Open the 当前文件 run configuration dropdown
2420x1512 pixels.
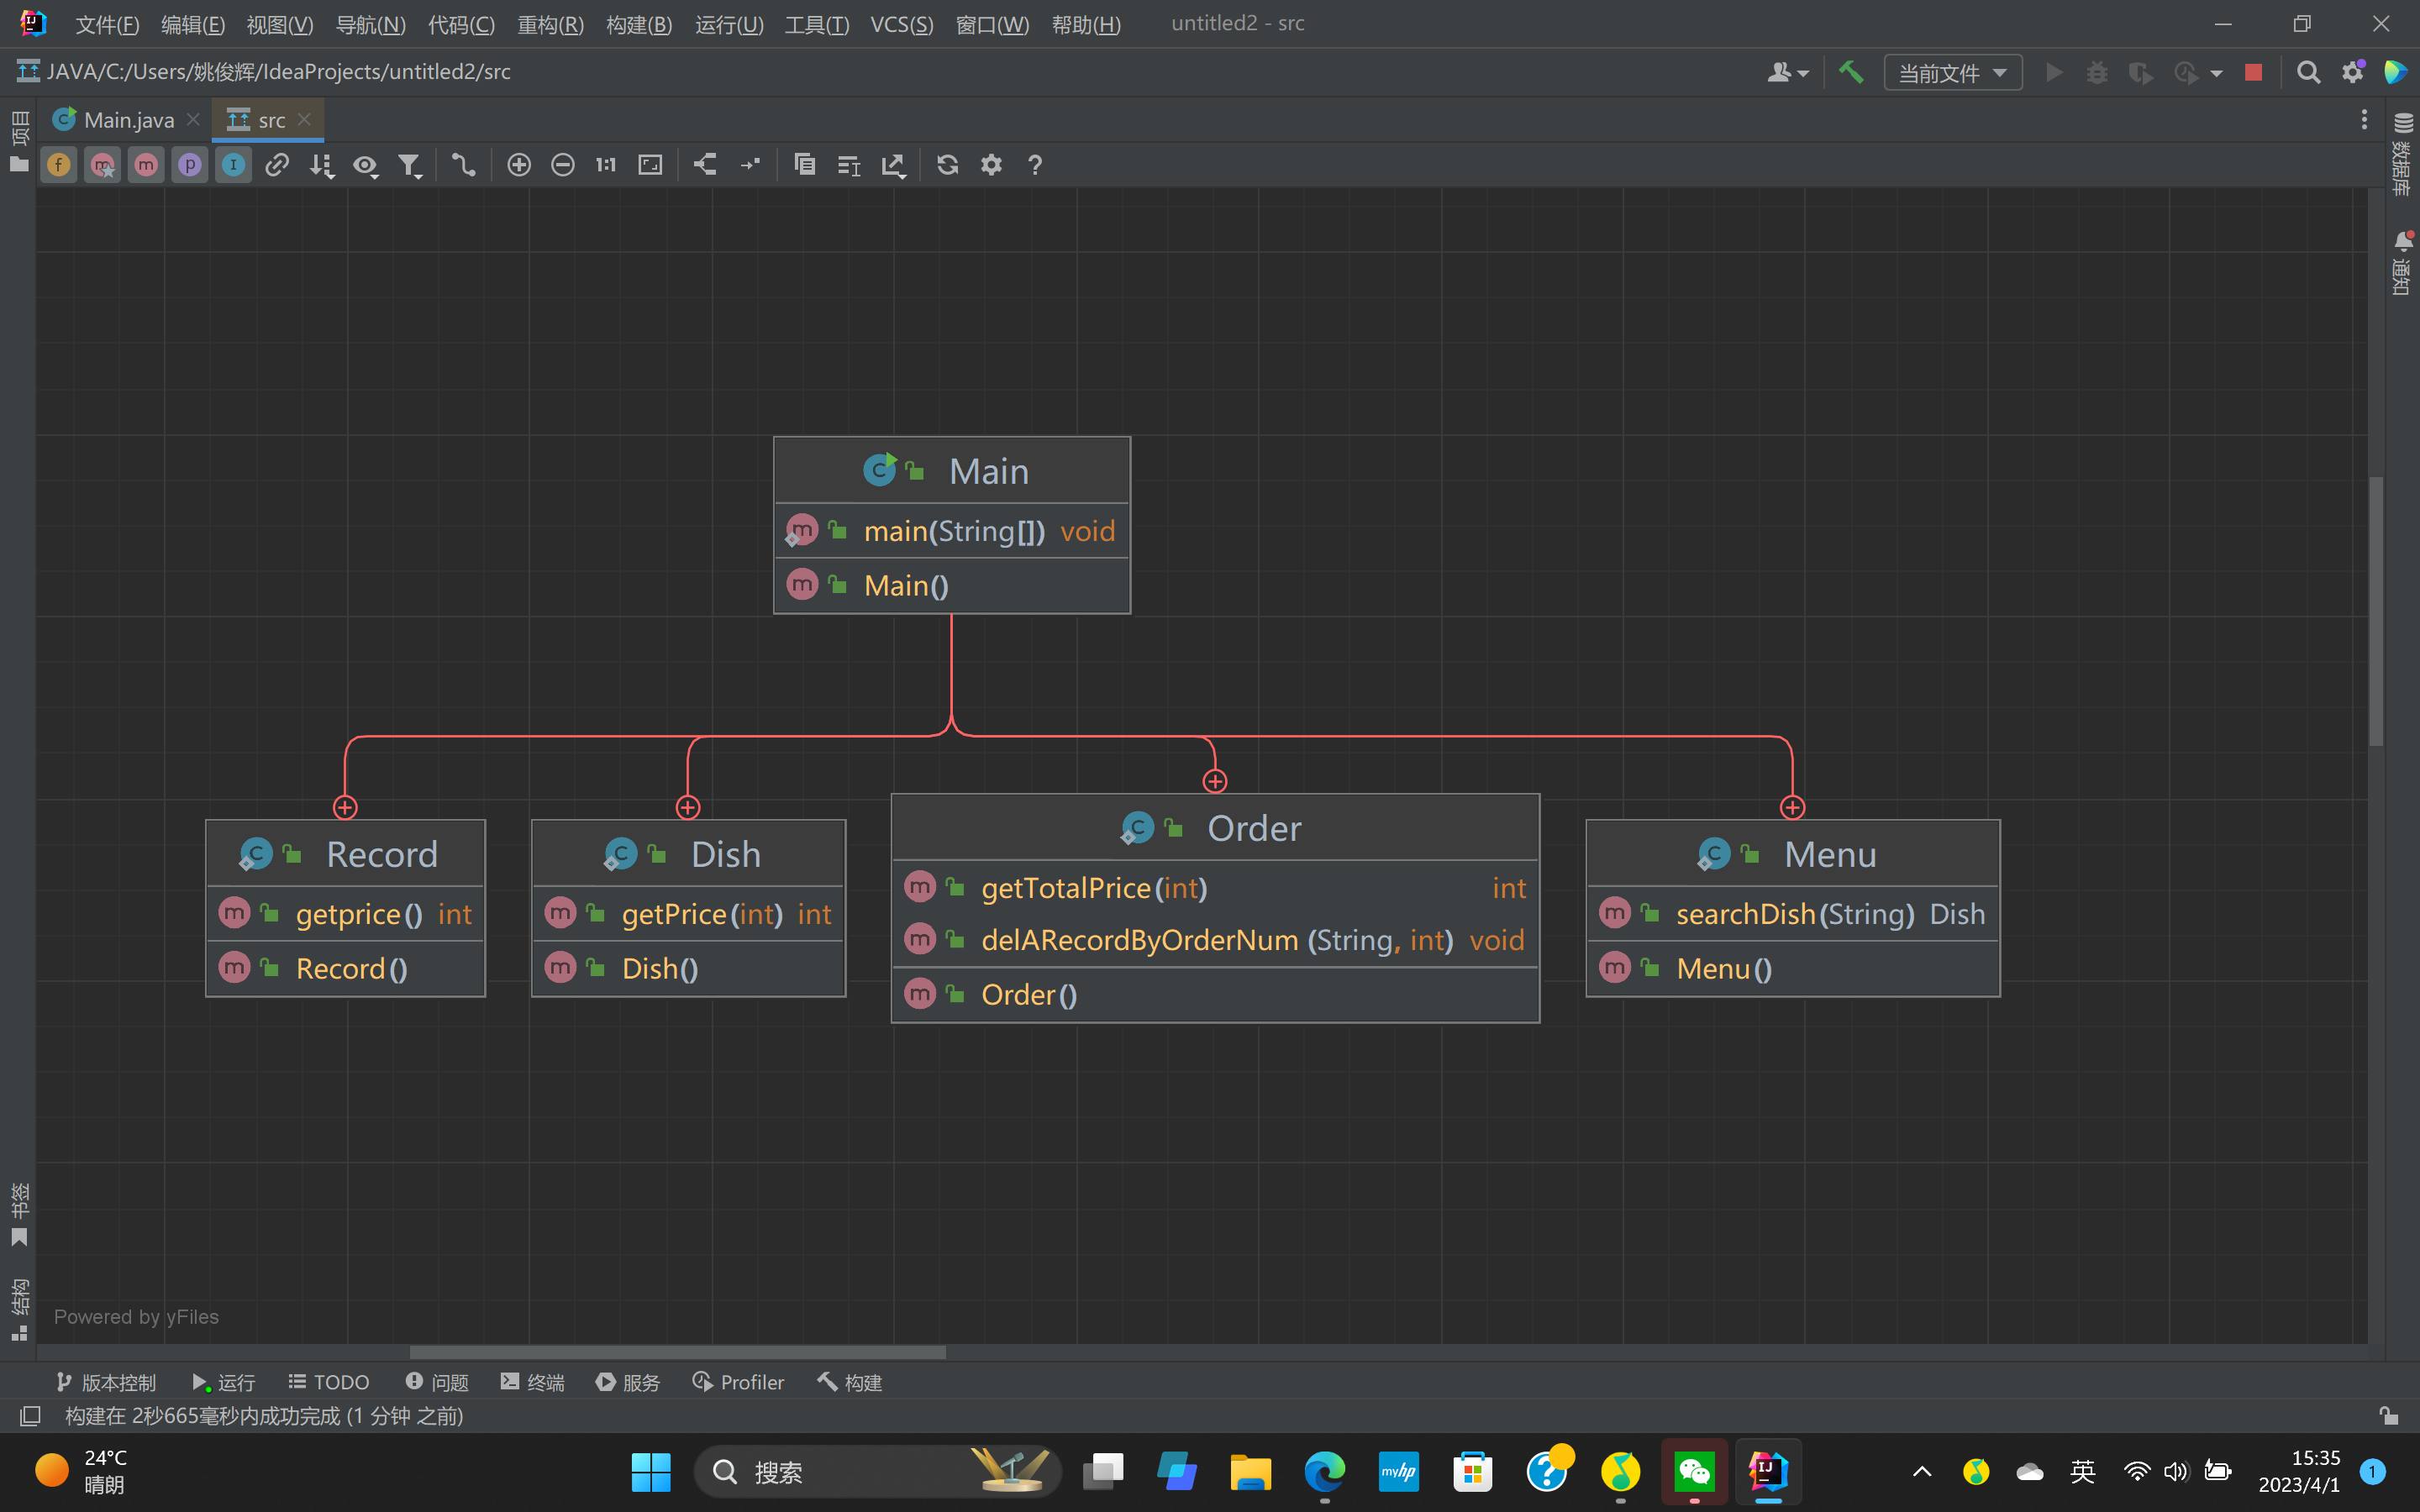(x=1952, y=73)
